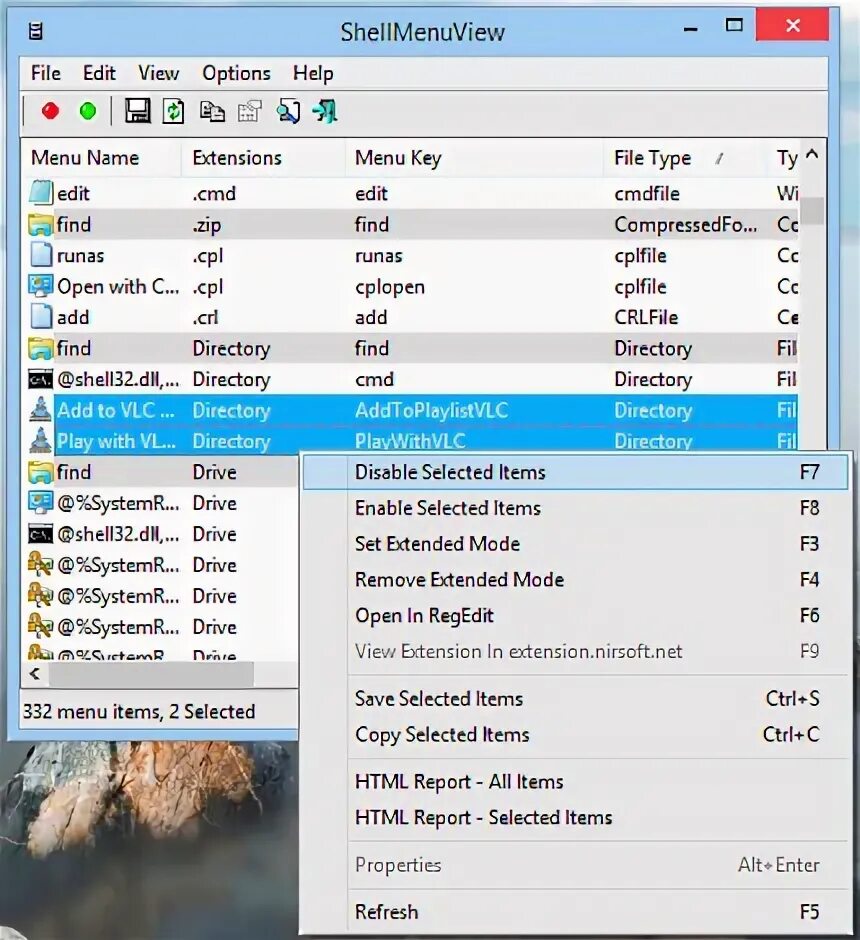Click the horizontal scrollbar thumb
Screen dimensions: 860x940
point(151,674)
